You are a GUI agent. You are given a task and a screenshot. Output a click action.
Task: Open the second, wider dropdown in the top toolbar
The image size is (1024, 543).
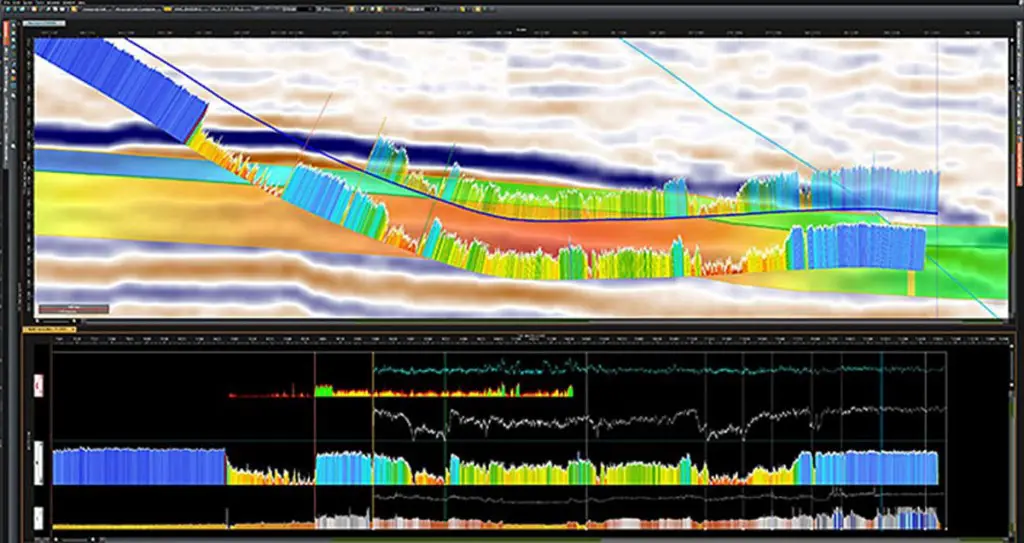click(x=138, y=9)
